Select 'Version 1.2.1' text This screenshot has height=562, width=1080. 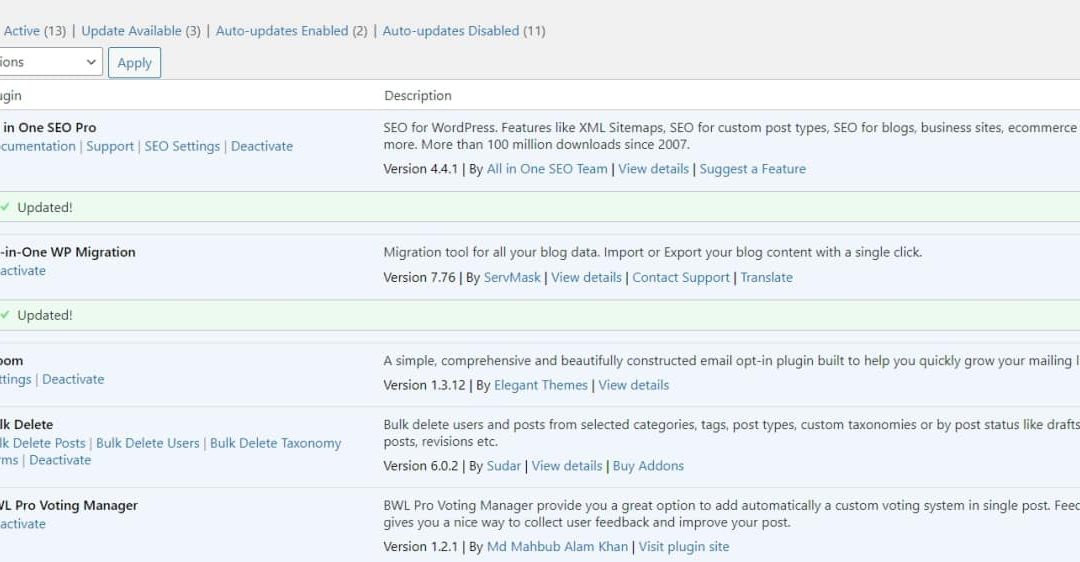point(420,546)
